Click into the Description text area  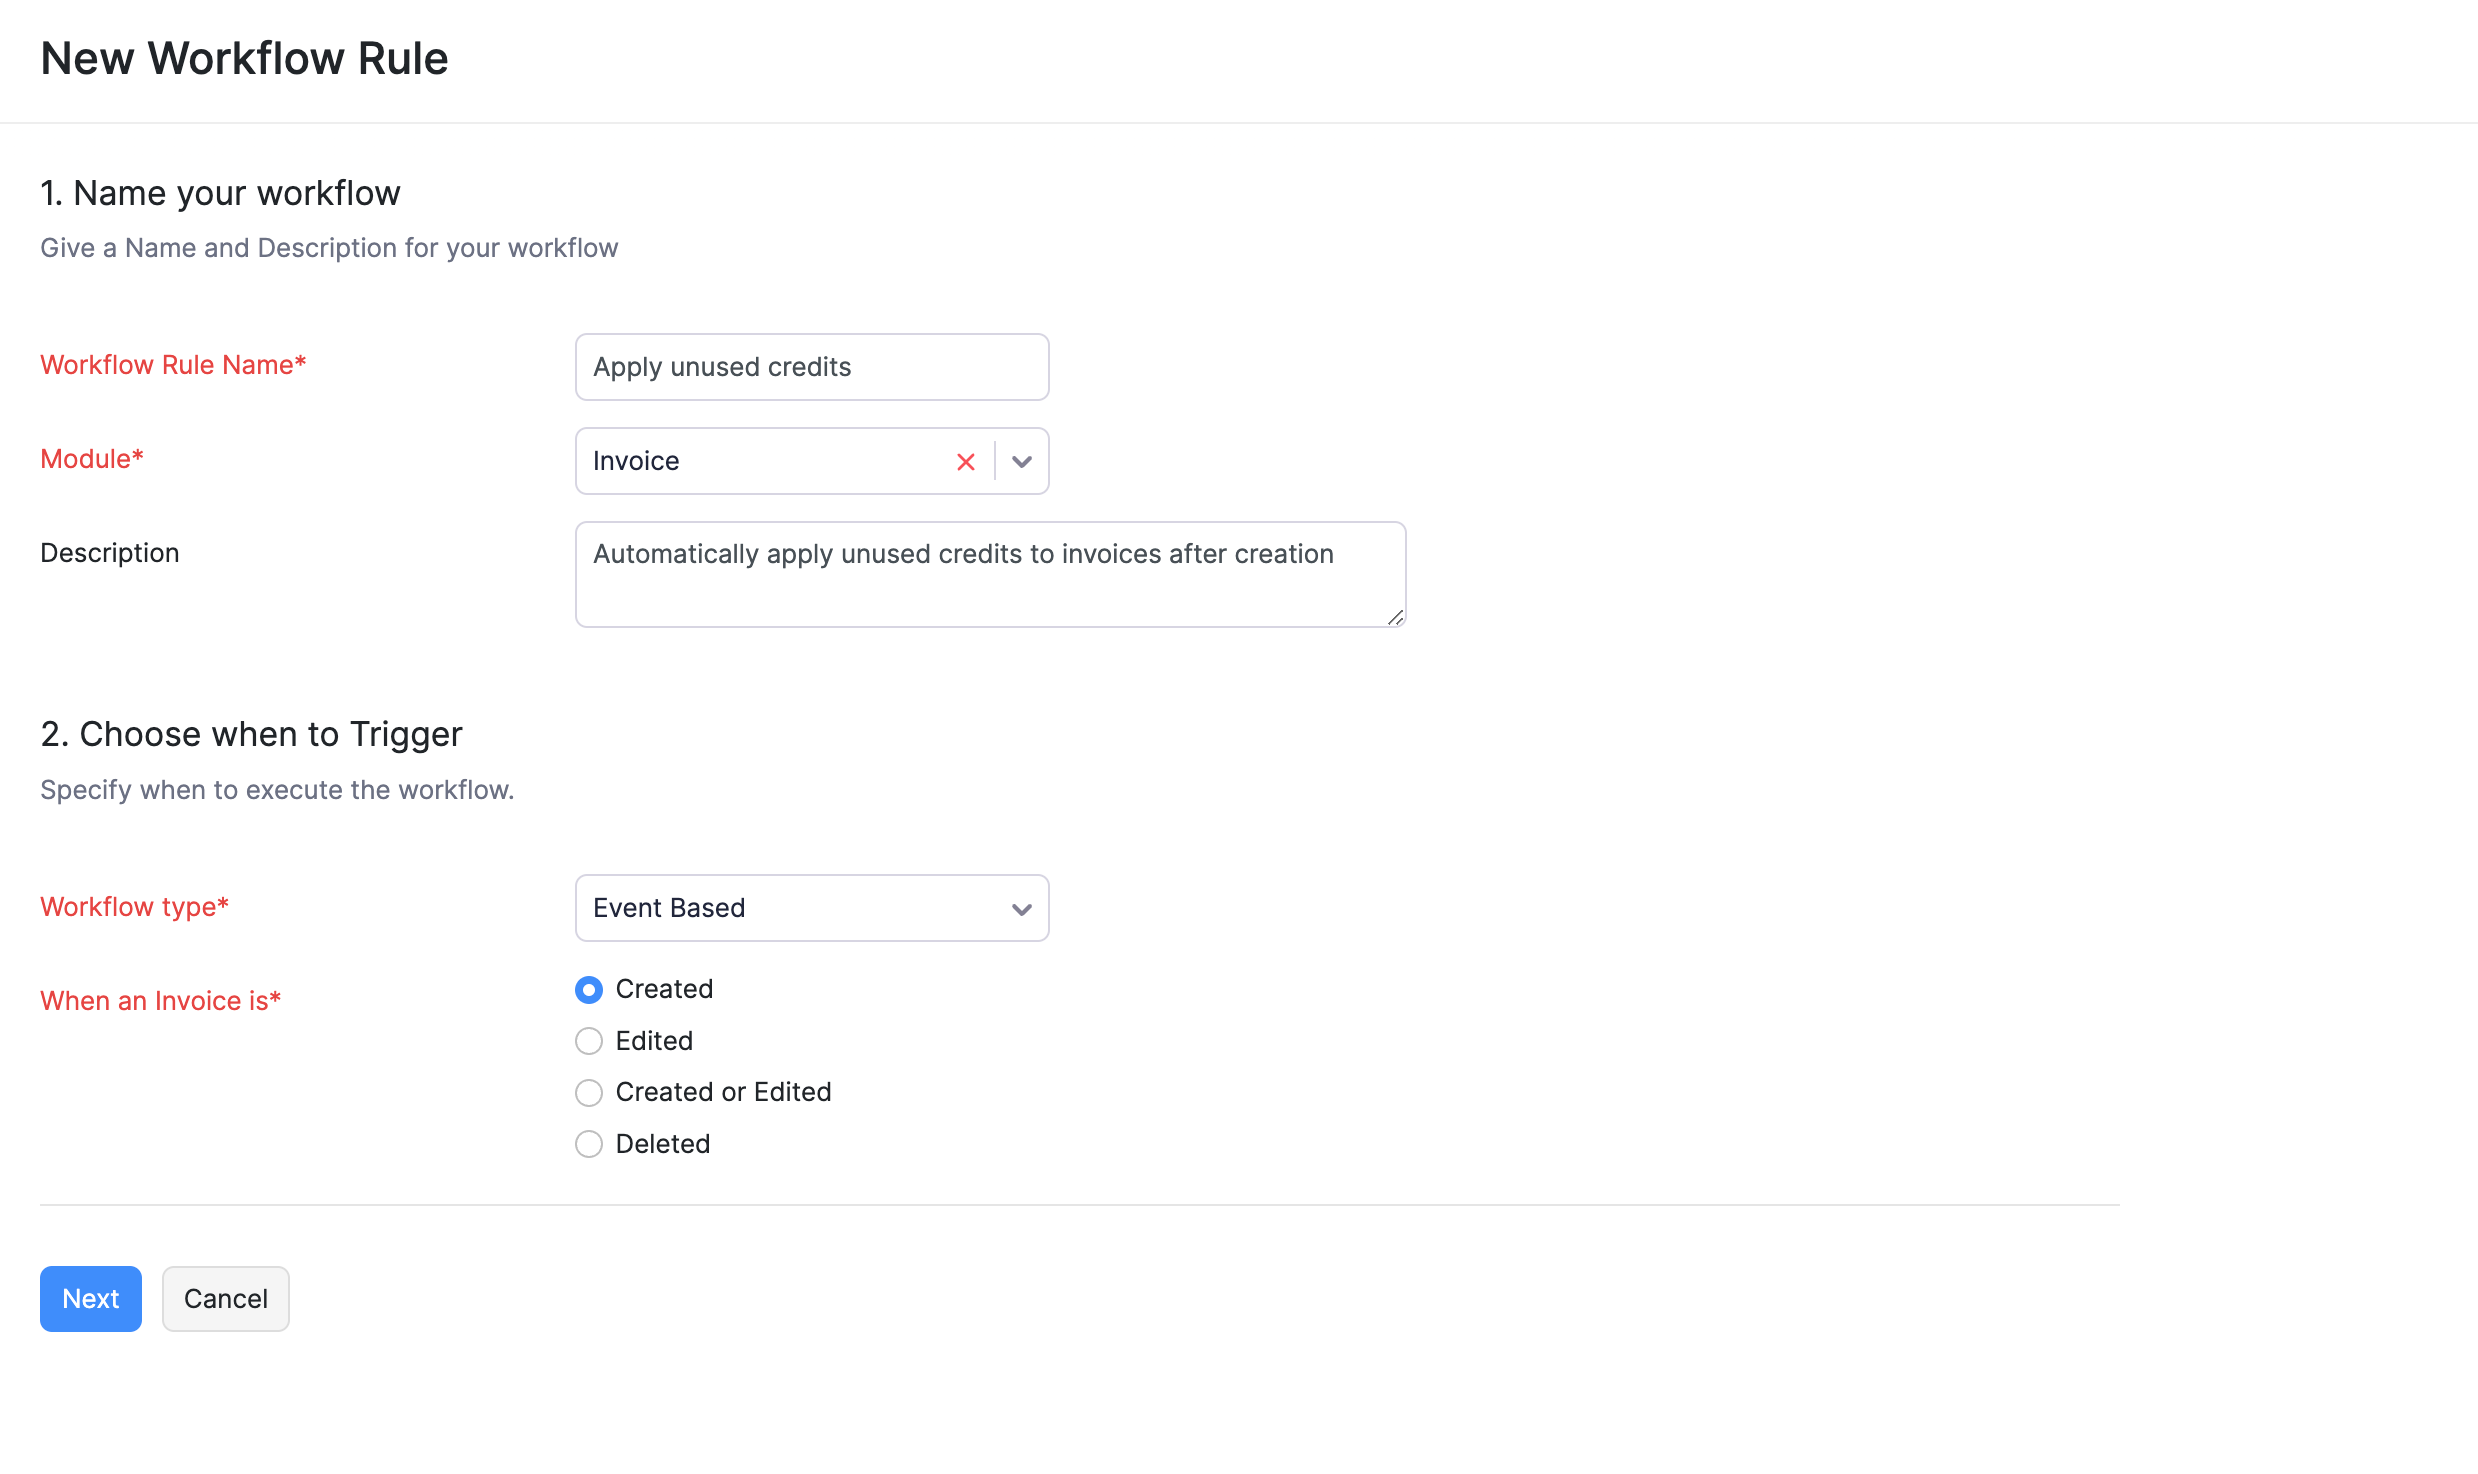(989, 575)
